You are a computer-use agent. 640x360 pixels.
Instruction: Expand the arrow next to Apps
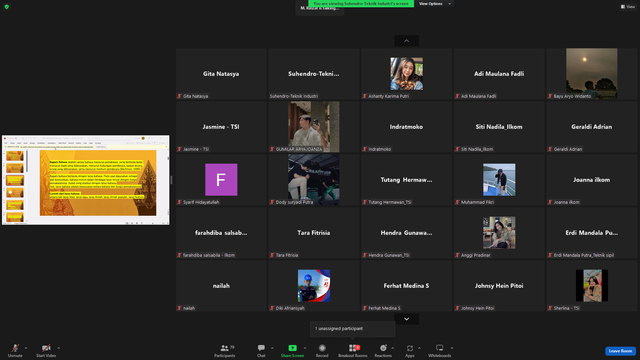[419, 348]
